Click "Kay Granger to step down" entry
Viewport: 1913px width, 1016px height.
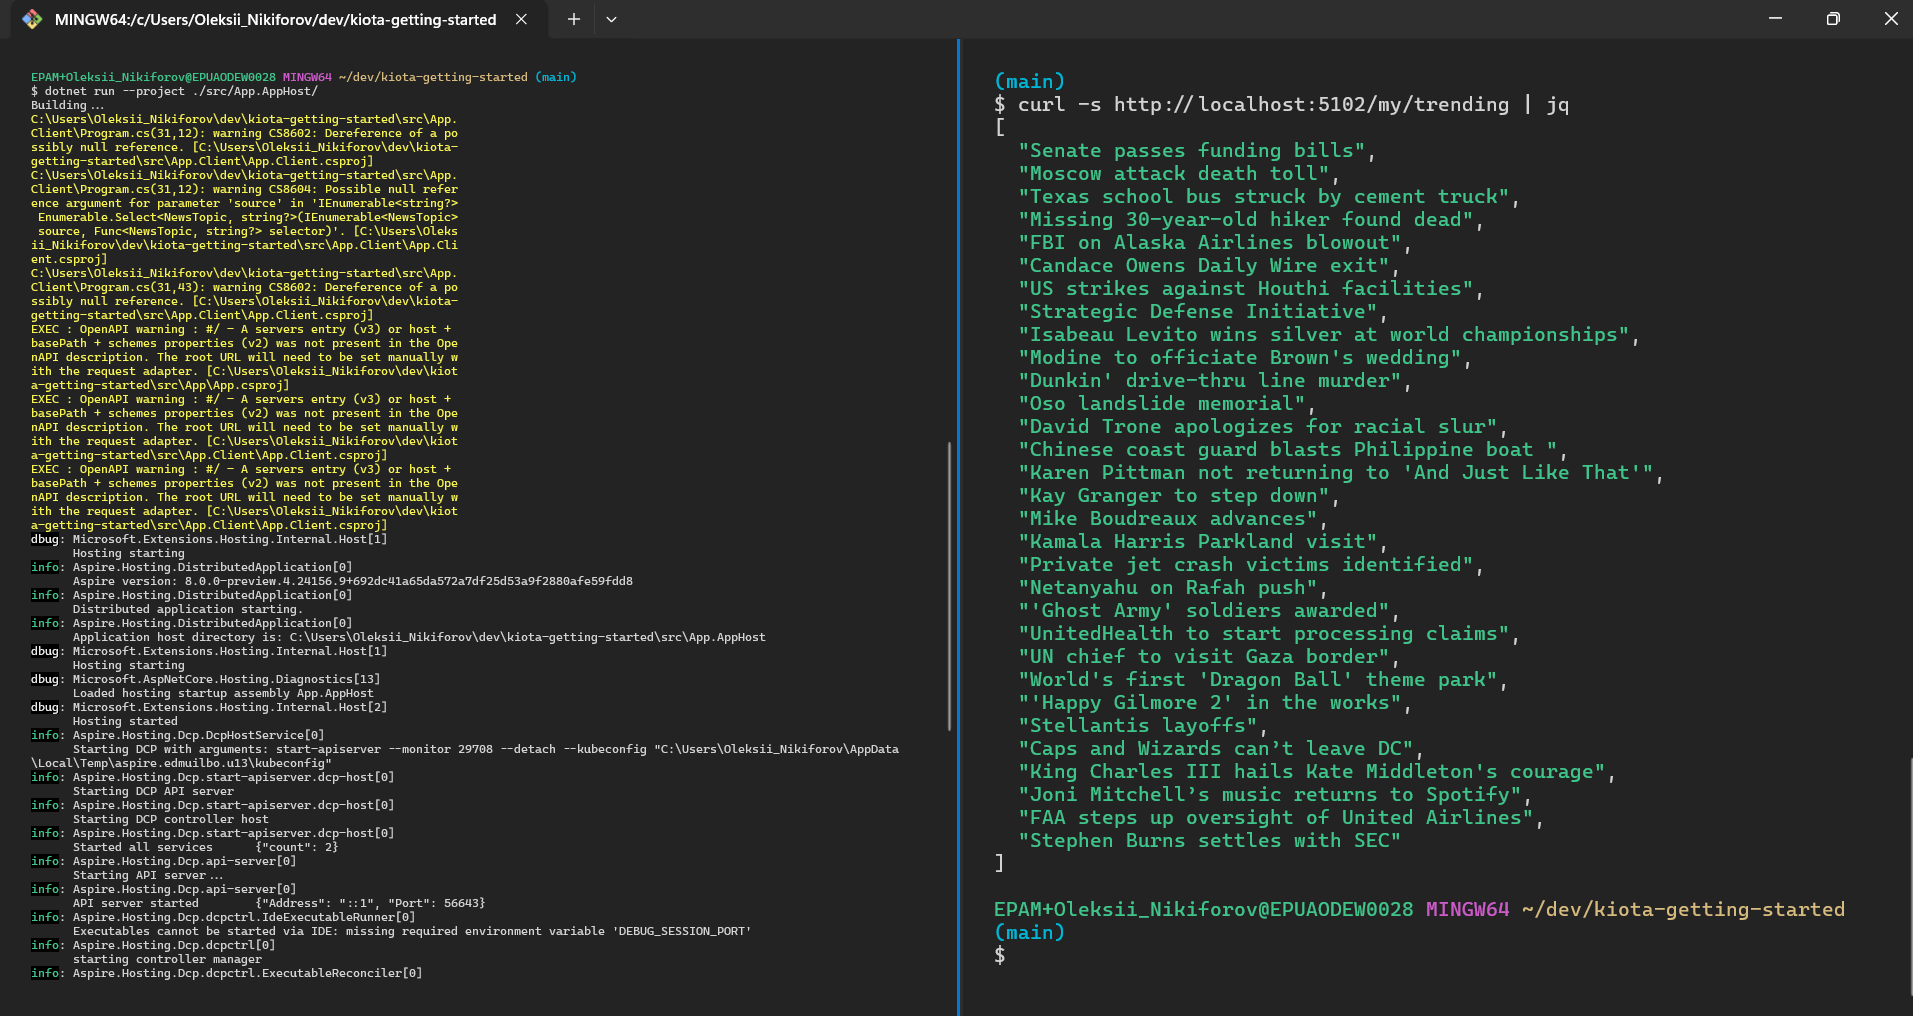(1178, 495)
